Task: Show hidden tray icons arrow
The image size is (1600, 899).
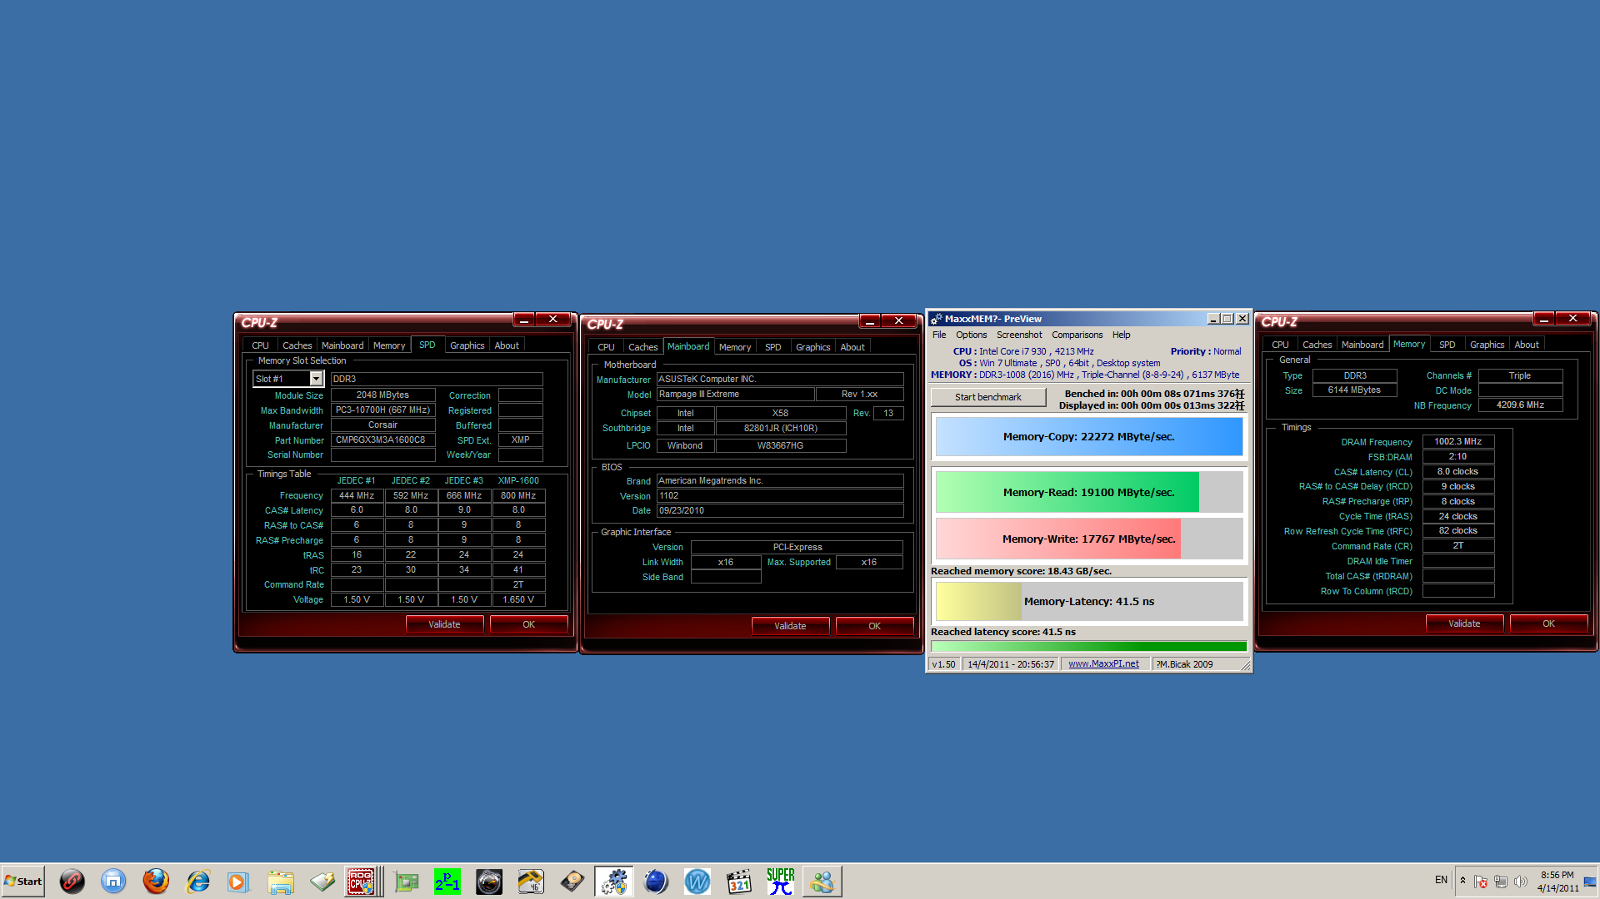Action: (1463, 880)
